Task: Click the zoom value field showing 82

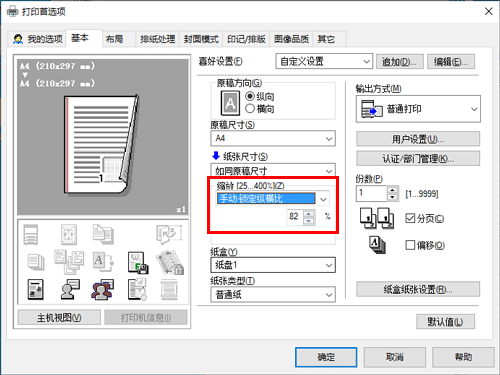Action: (x=295, y=217)
